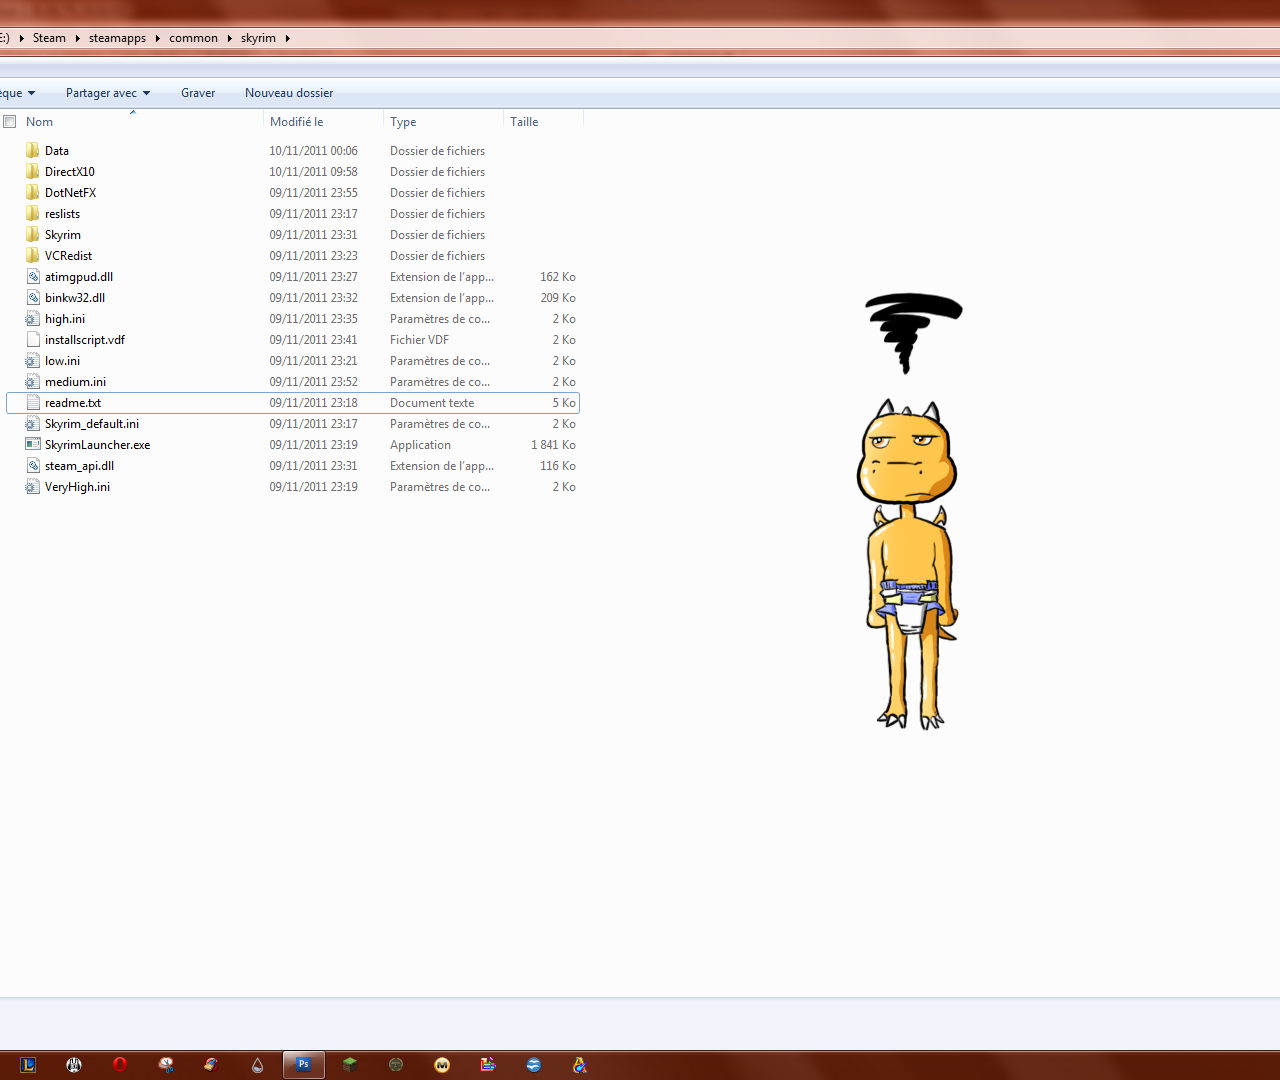Click the Document texte type cell
Image resolution: width=1280 pixels, height=1080 pixels.
coord(432,403)
